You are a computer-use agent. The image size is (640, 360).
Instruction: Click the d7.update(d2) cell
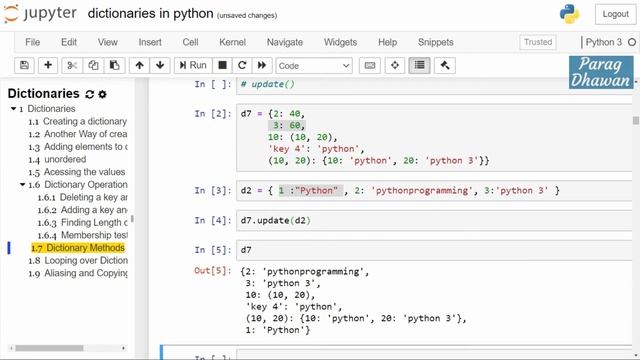[x=434, y=220]
